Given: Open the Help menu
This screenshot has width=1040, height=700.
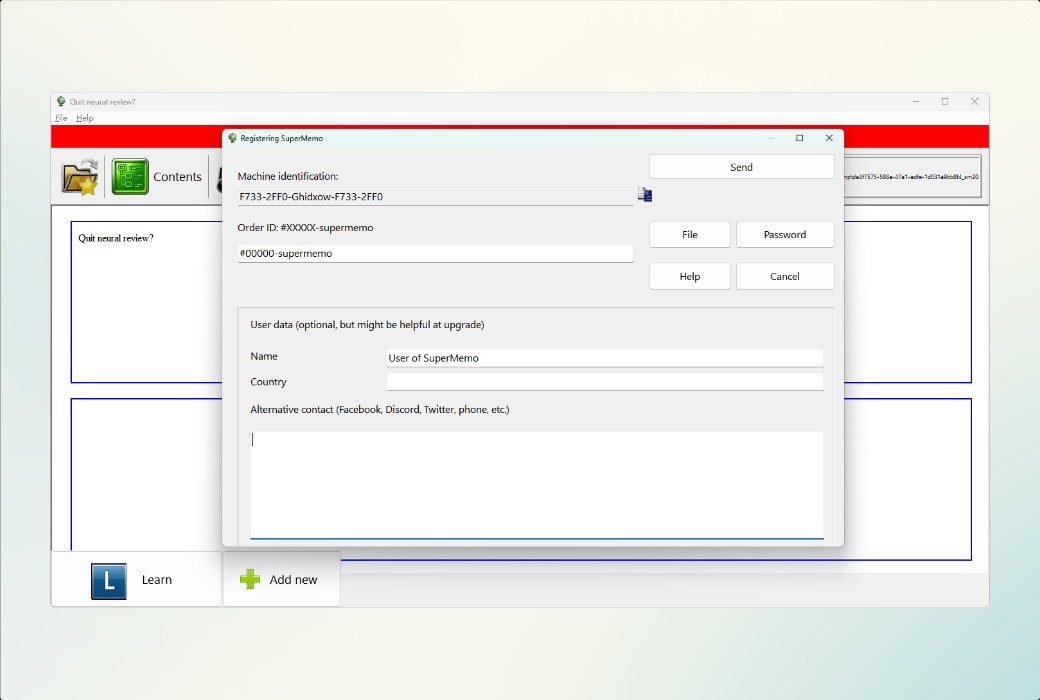Looking at the screenshot, I should pyautogui.click(x=85, y=117).
